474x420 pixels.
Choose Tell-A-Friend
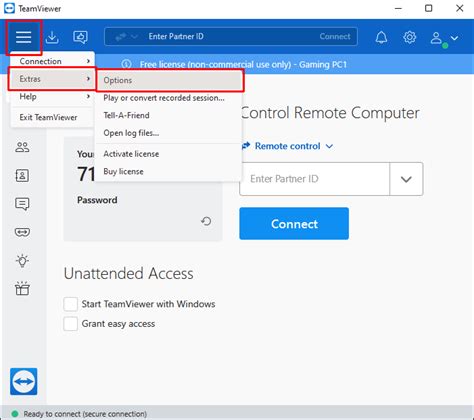click(x=168, y=115)
